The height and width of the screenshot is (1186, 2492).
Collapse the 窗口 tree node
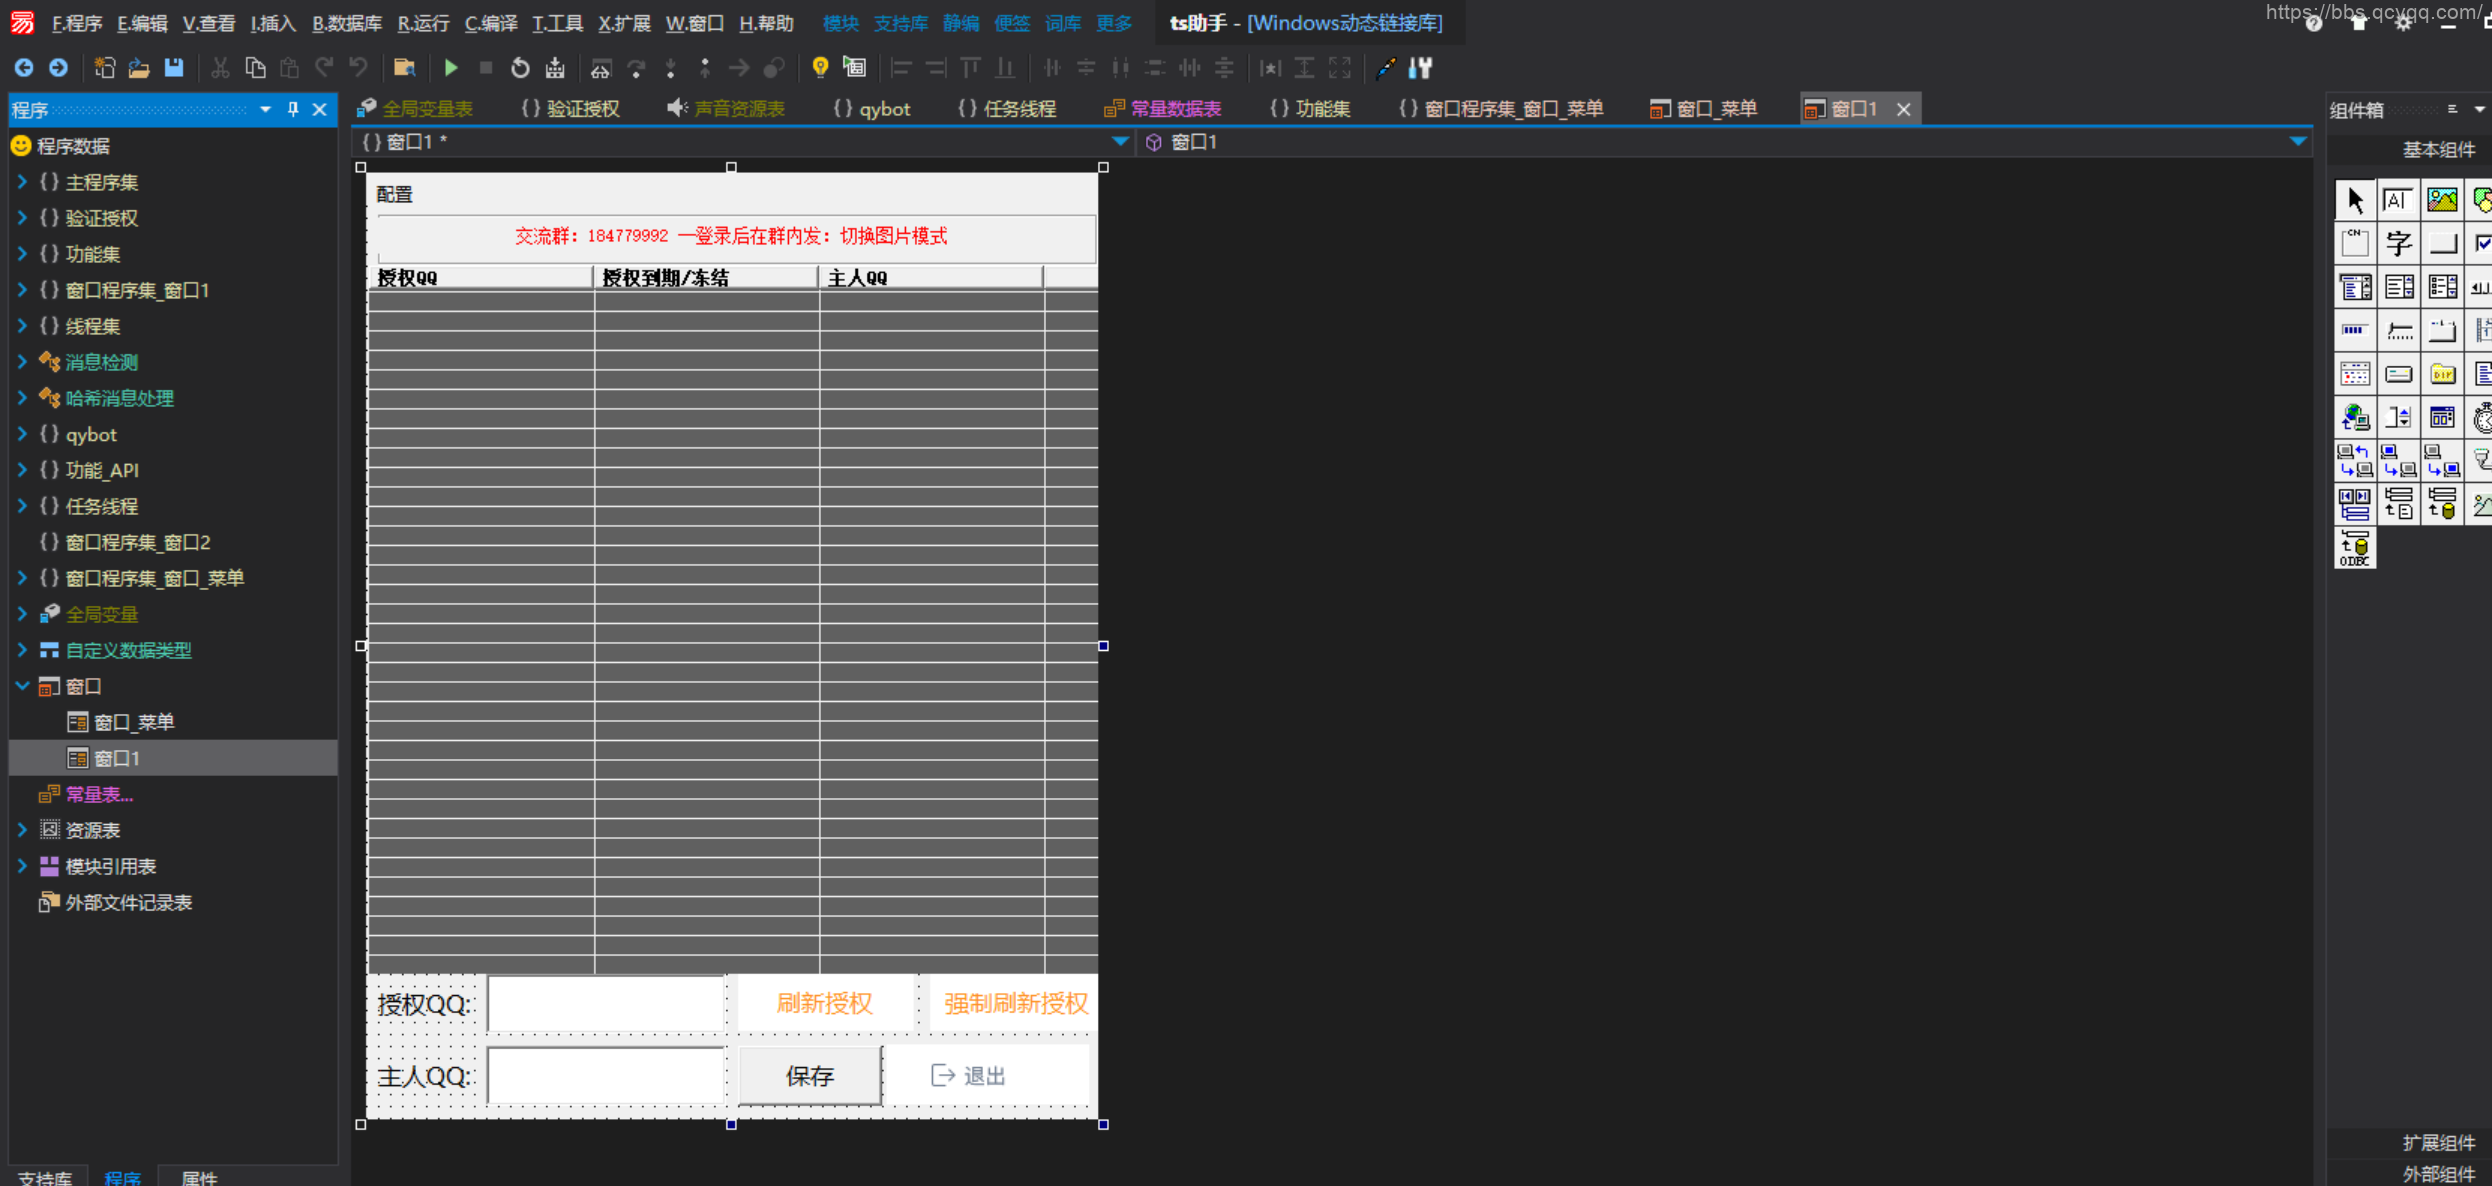pyautogui.click(x=22, y=686)
